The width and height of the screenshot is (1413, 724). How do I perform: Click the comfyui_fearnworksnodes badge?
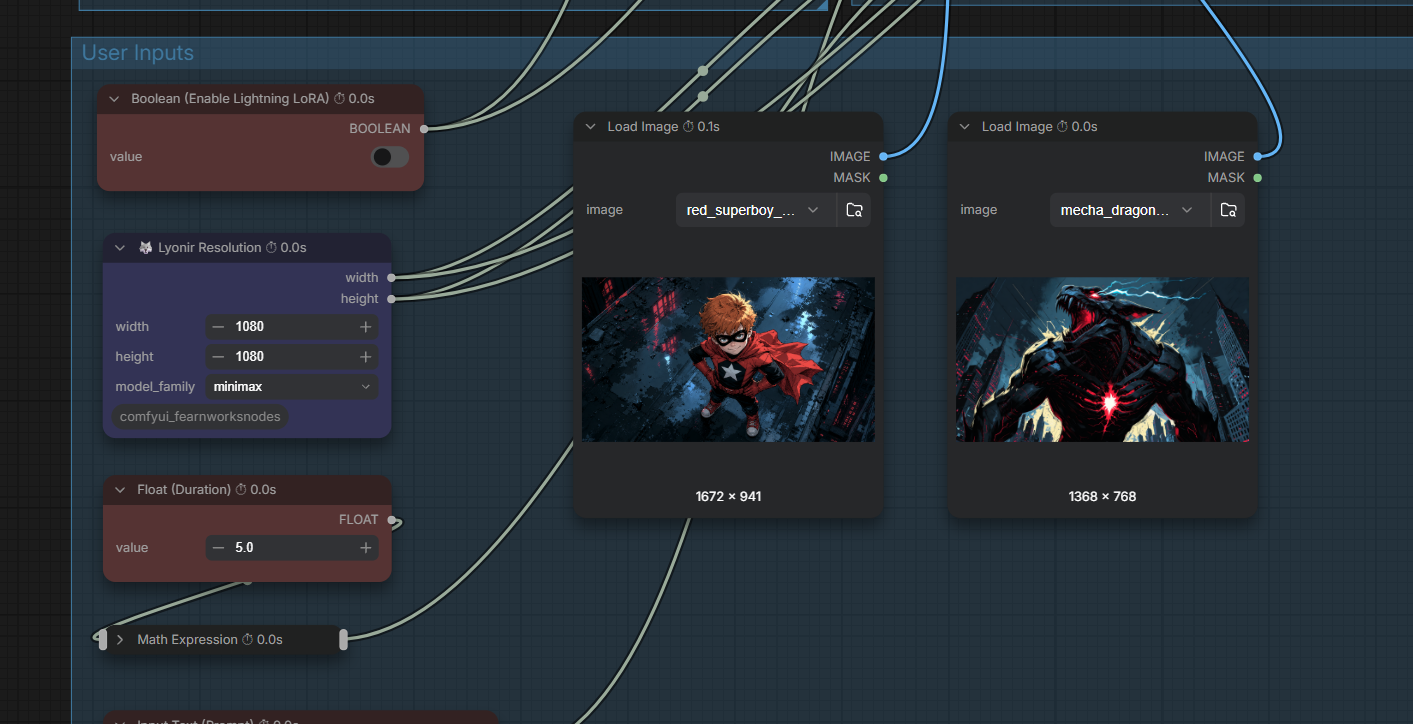[200, 416]
